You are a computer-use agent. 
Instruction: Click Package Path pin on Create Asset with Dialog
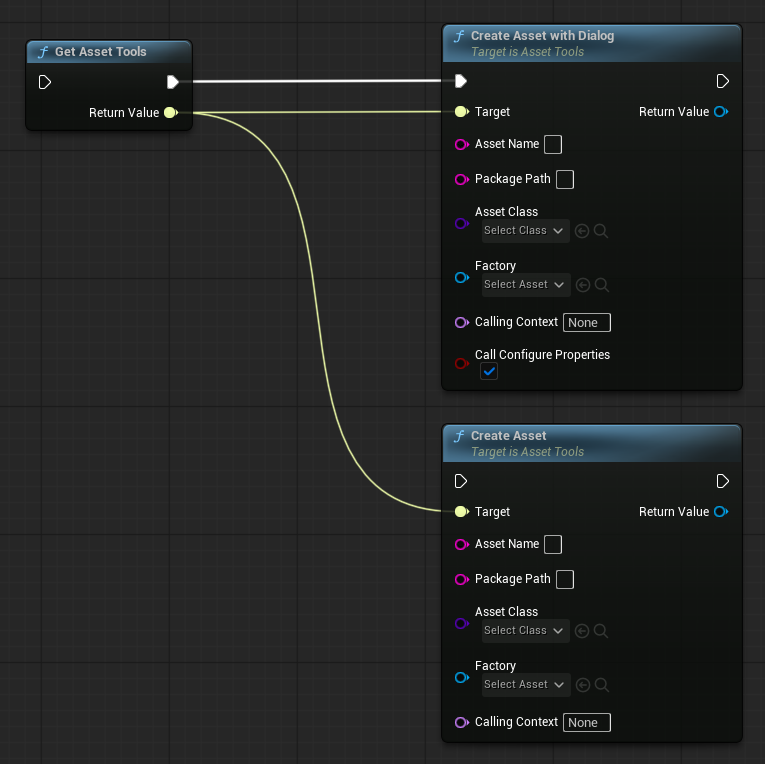click(461, 180)
